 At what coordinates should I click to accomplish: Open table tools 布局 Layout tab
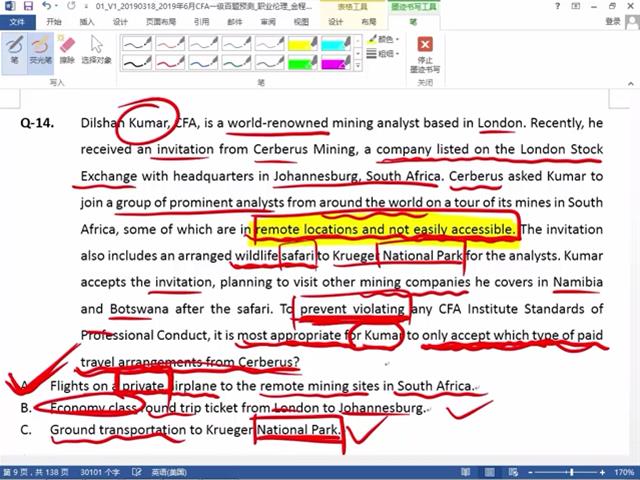(x=369, y=22)
